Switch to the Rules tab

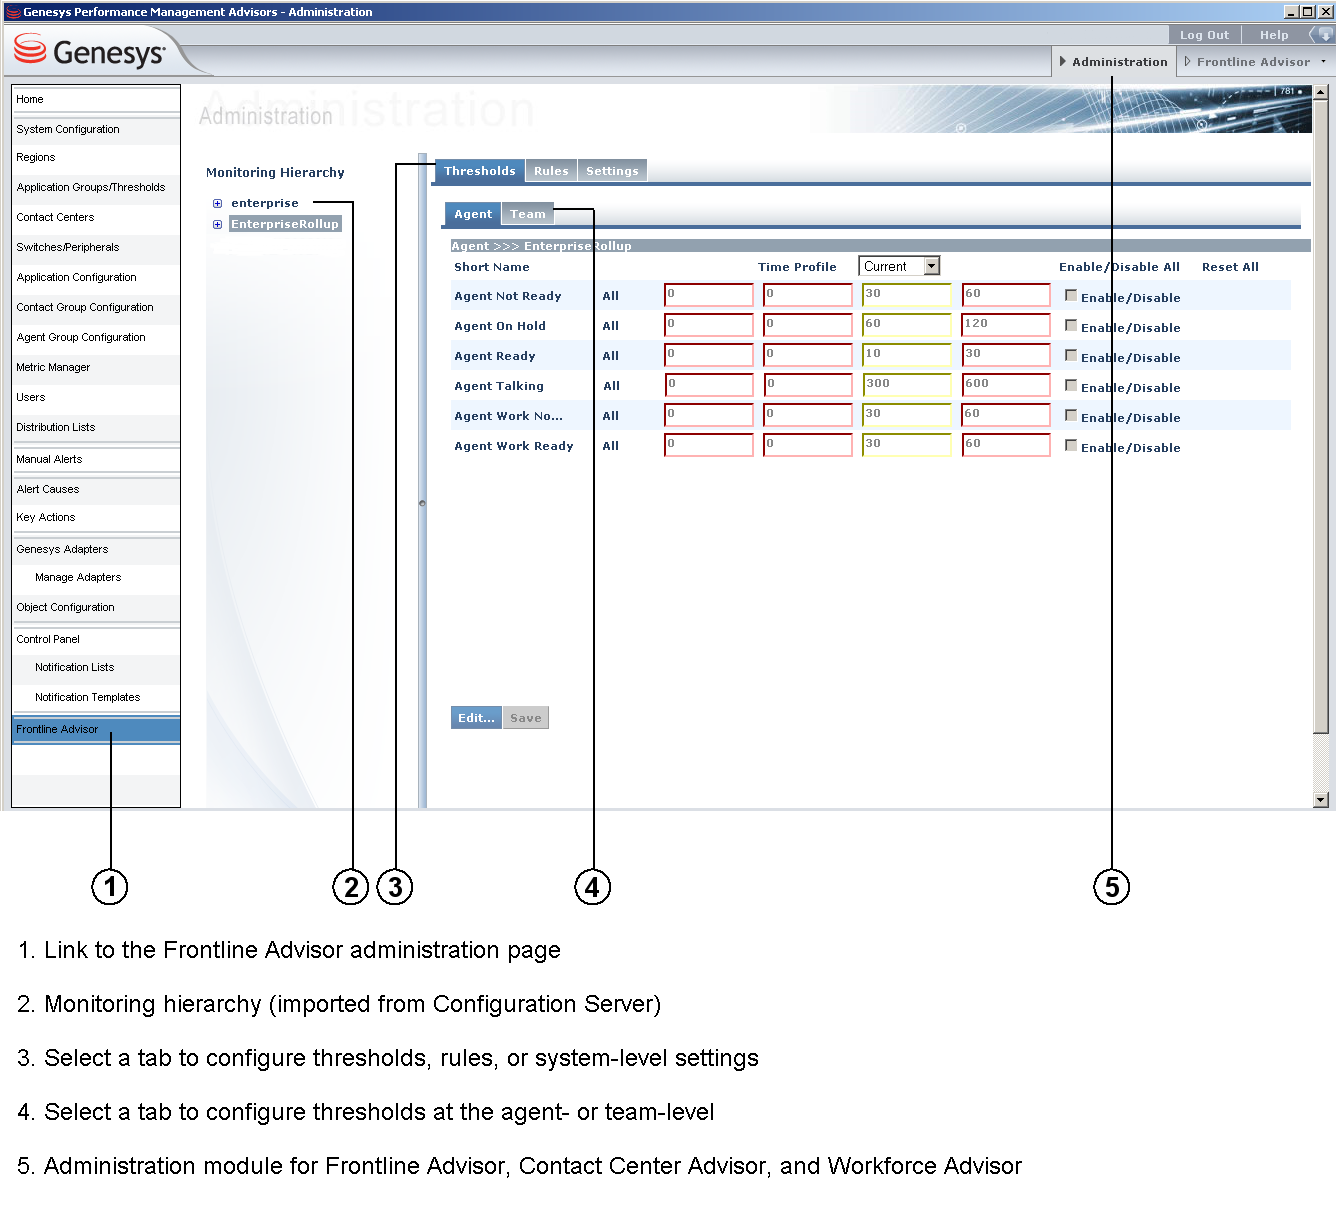(551, 171)
